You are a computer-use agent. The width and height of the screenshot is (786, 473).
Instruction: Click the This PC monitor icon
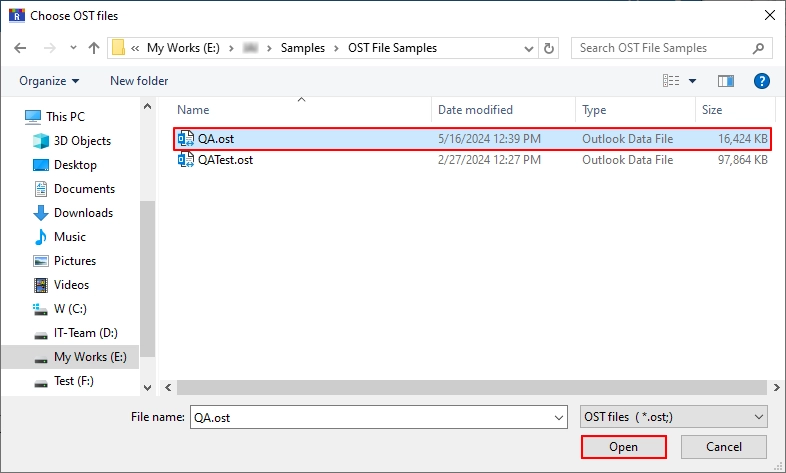(x=33, y=117)
